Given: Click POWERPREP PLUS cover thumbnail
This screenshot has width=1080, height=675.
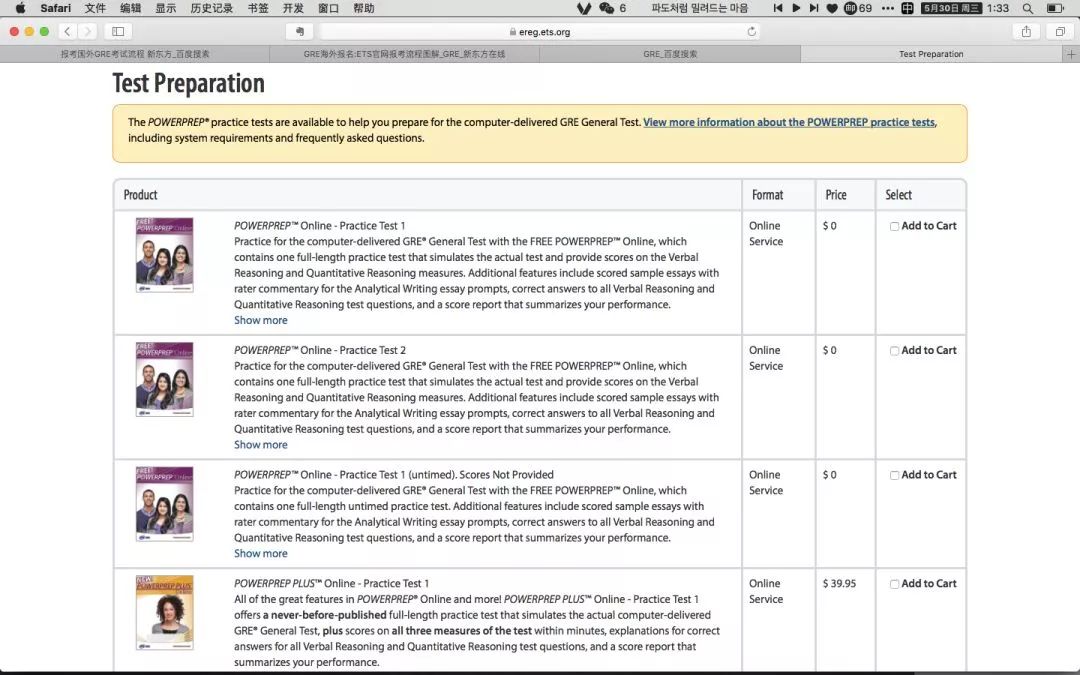Looking at the screenshot, I should click(165, 613).
